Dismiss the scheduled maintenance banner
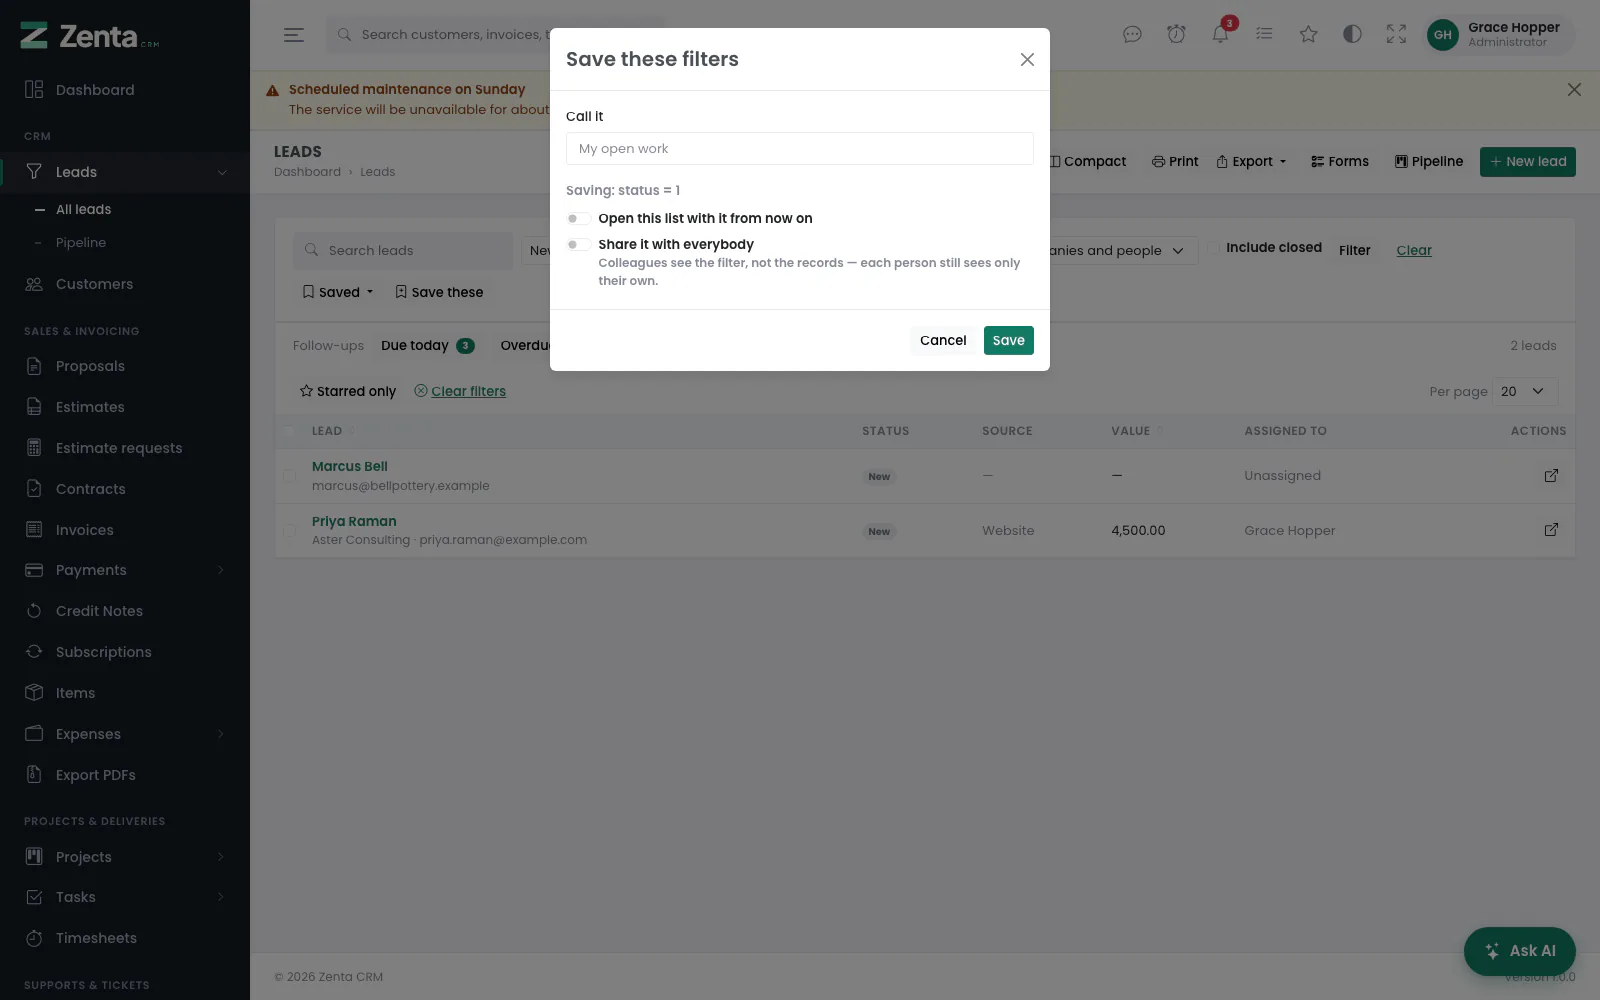The image size is (1600, 1000). click(1574, 90)
